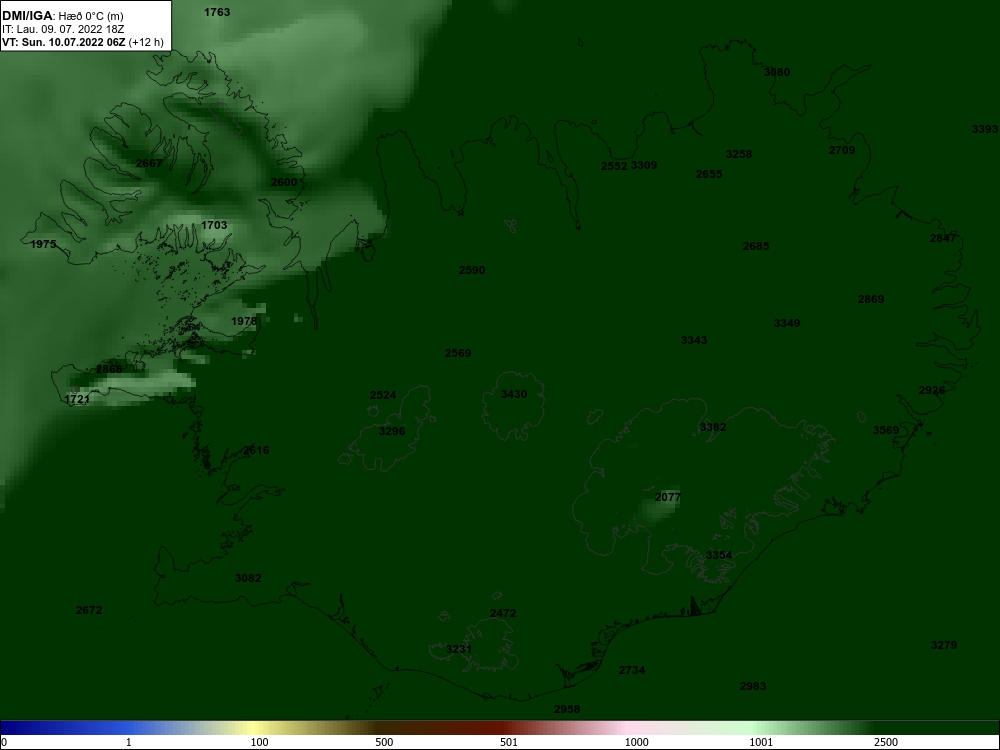Screen dimensions: 1000x750
Task: Select the initial time line 'IT: Lau. 09. 07. 2022 18Z'
Action: [x=62, y=29]
